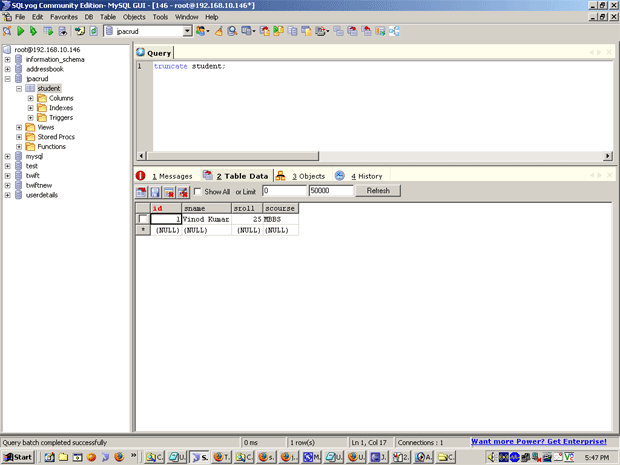Viewport: 620px width, 465px height.
Task: Click the Firefox icon in quick launch
Action: click(x=119, y=457)
